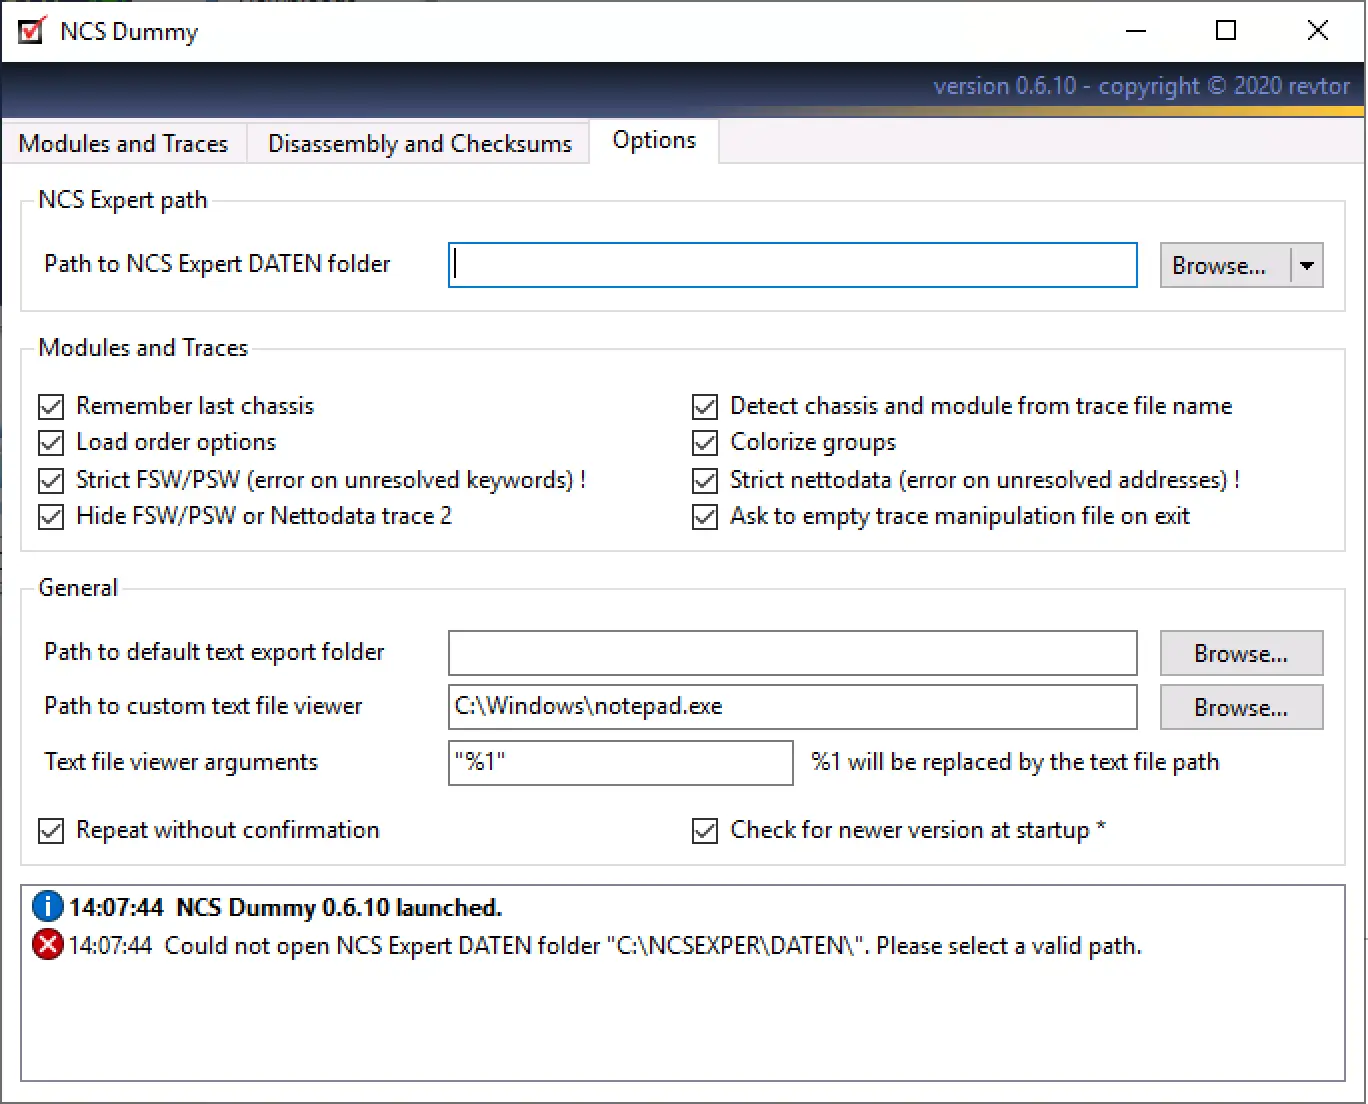This screenshot has height=1104, width=1368.
Task: Disable Repeat without confirmation
Action: 51,830
